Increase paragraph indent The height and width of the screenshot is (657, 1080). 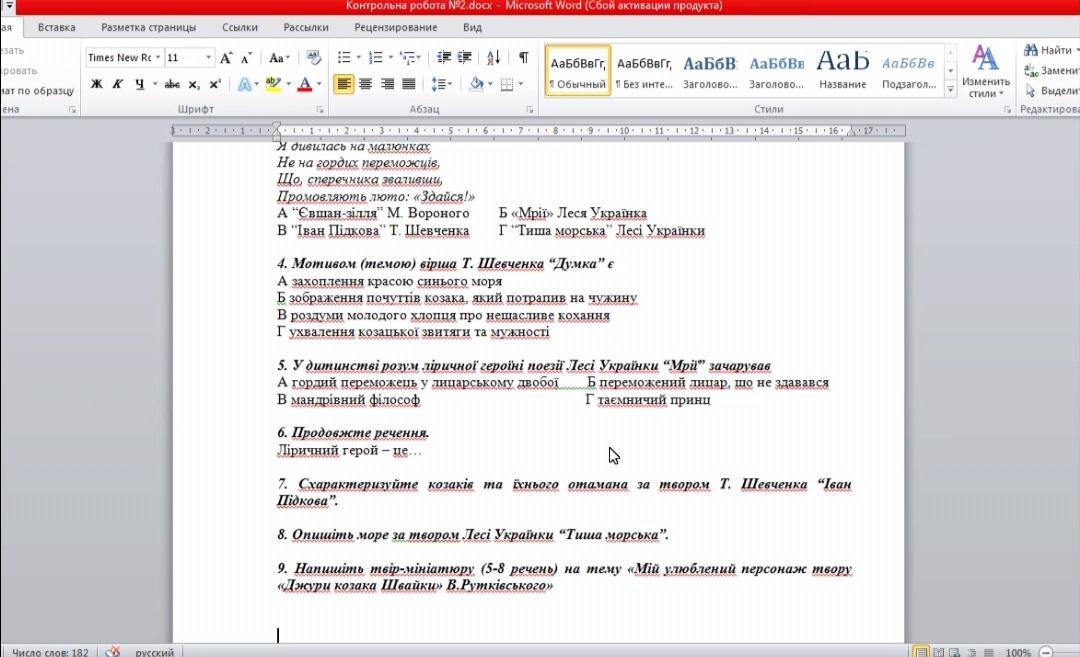[465, 57]
